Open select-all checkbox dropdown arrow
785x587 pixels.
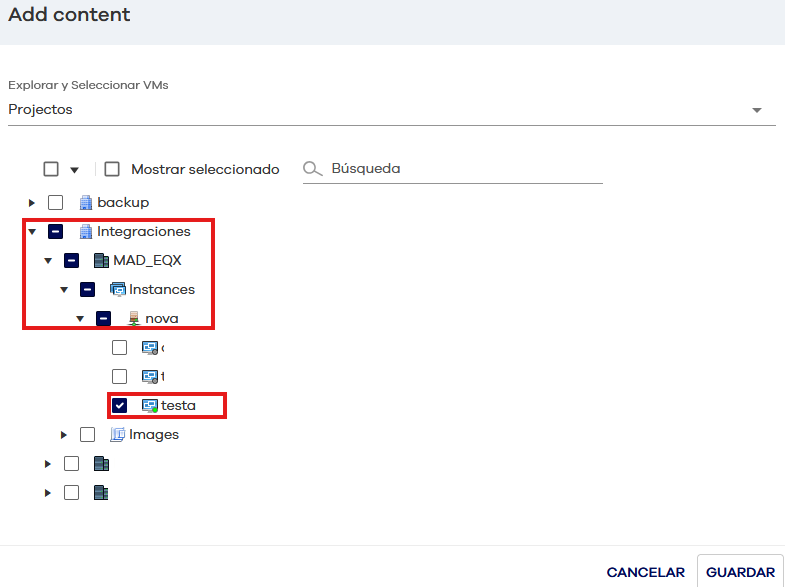74,170
